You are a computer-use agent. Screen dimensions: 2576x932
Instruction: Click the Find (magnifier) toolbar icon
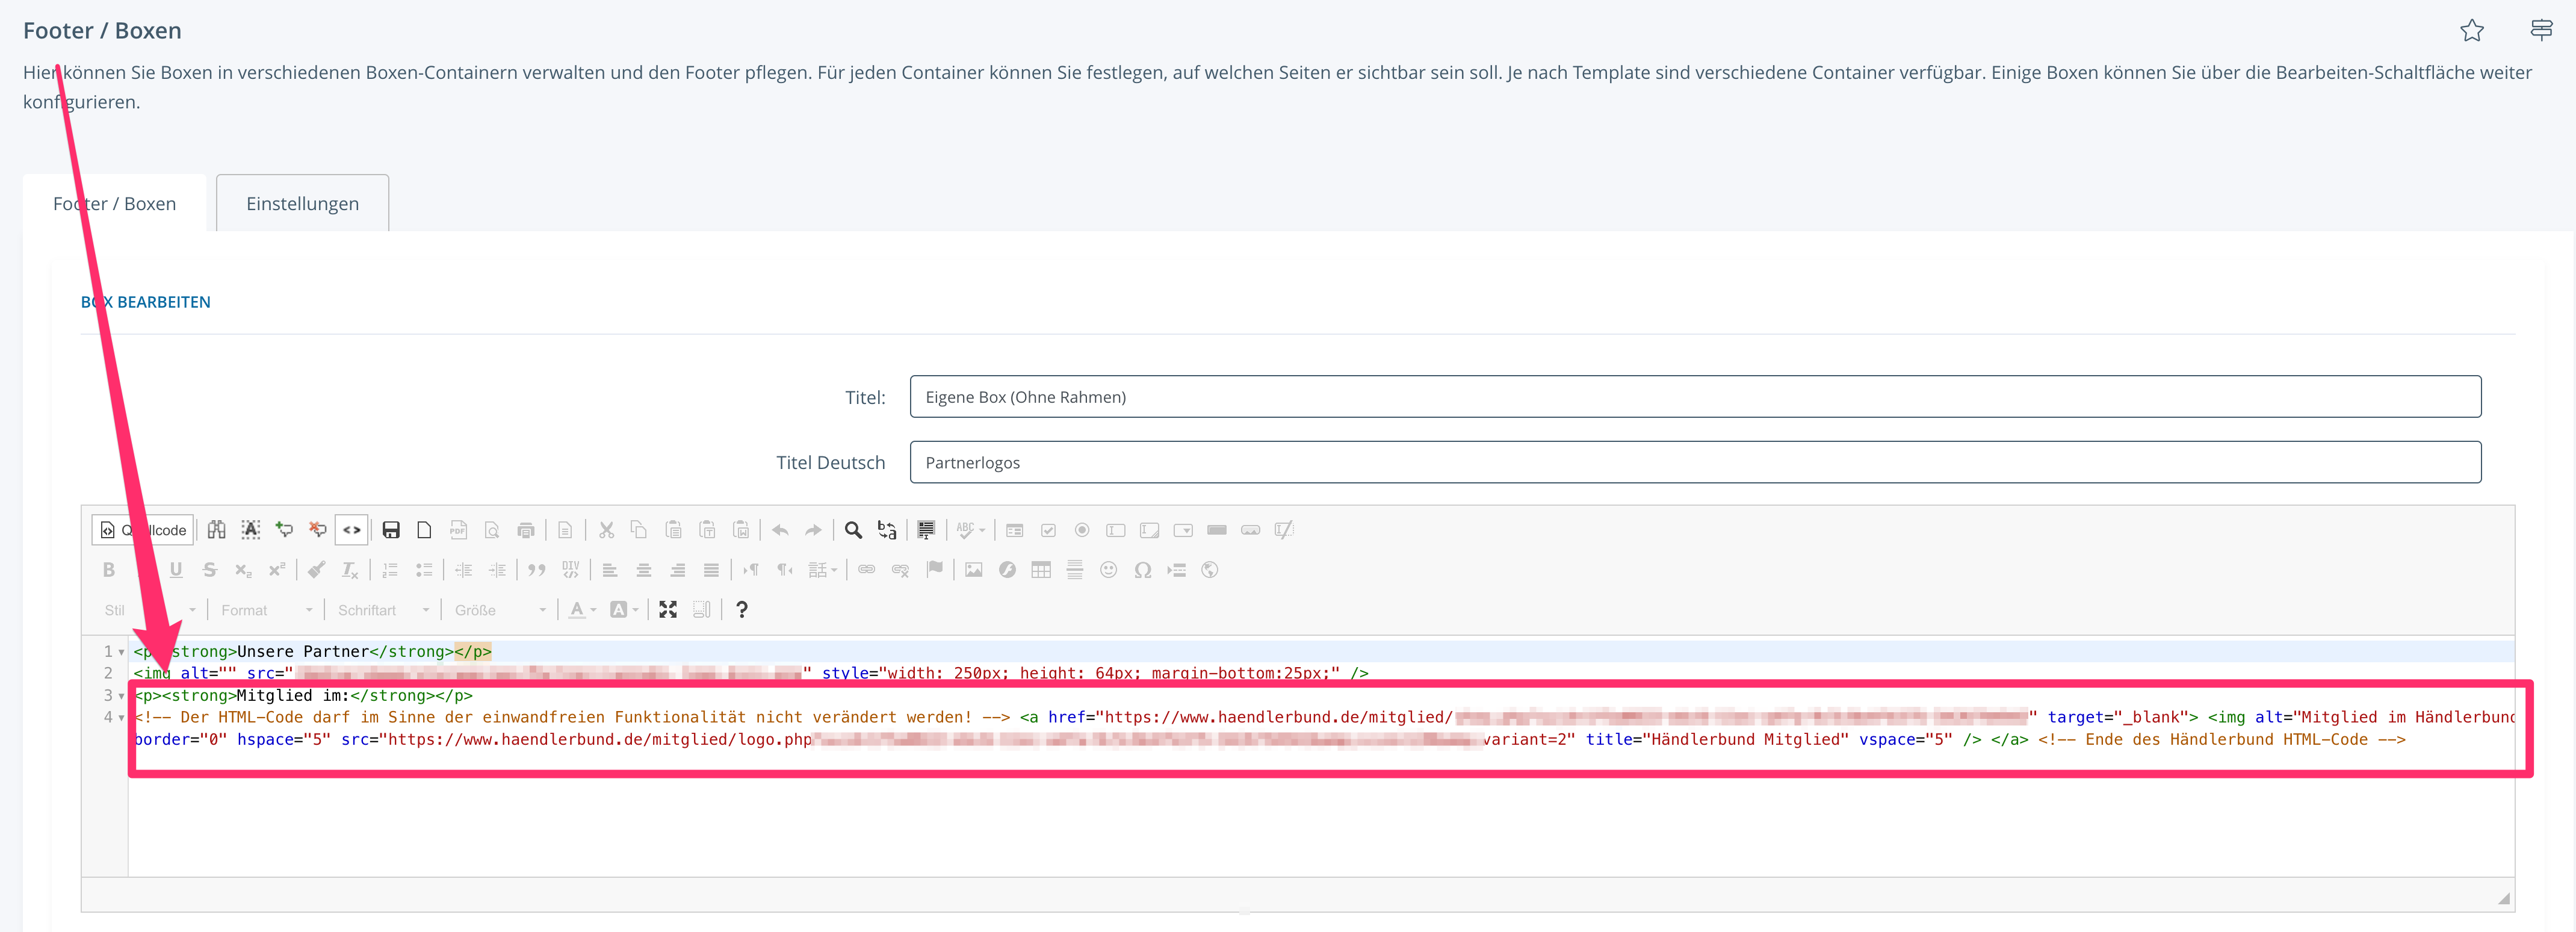pyautogui.click(x=853, y=530)
